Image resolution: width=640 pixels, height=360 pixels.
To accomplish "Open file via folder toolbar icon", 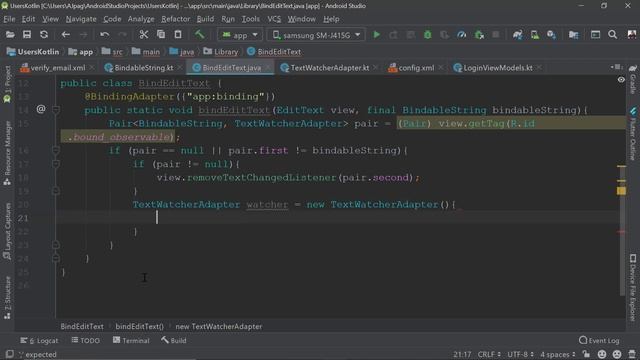I will [x=10, y=35].
